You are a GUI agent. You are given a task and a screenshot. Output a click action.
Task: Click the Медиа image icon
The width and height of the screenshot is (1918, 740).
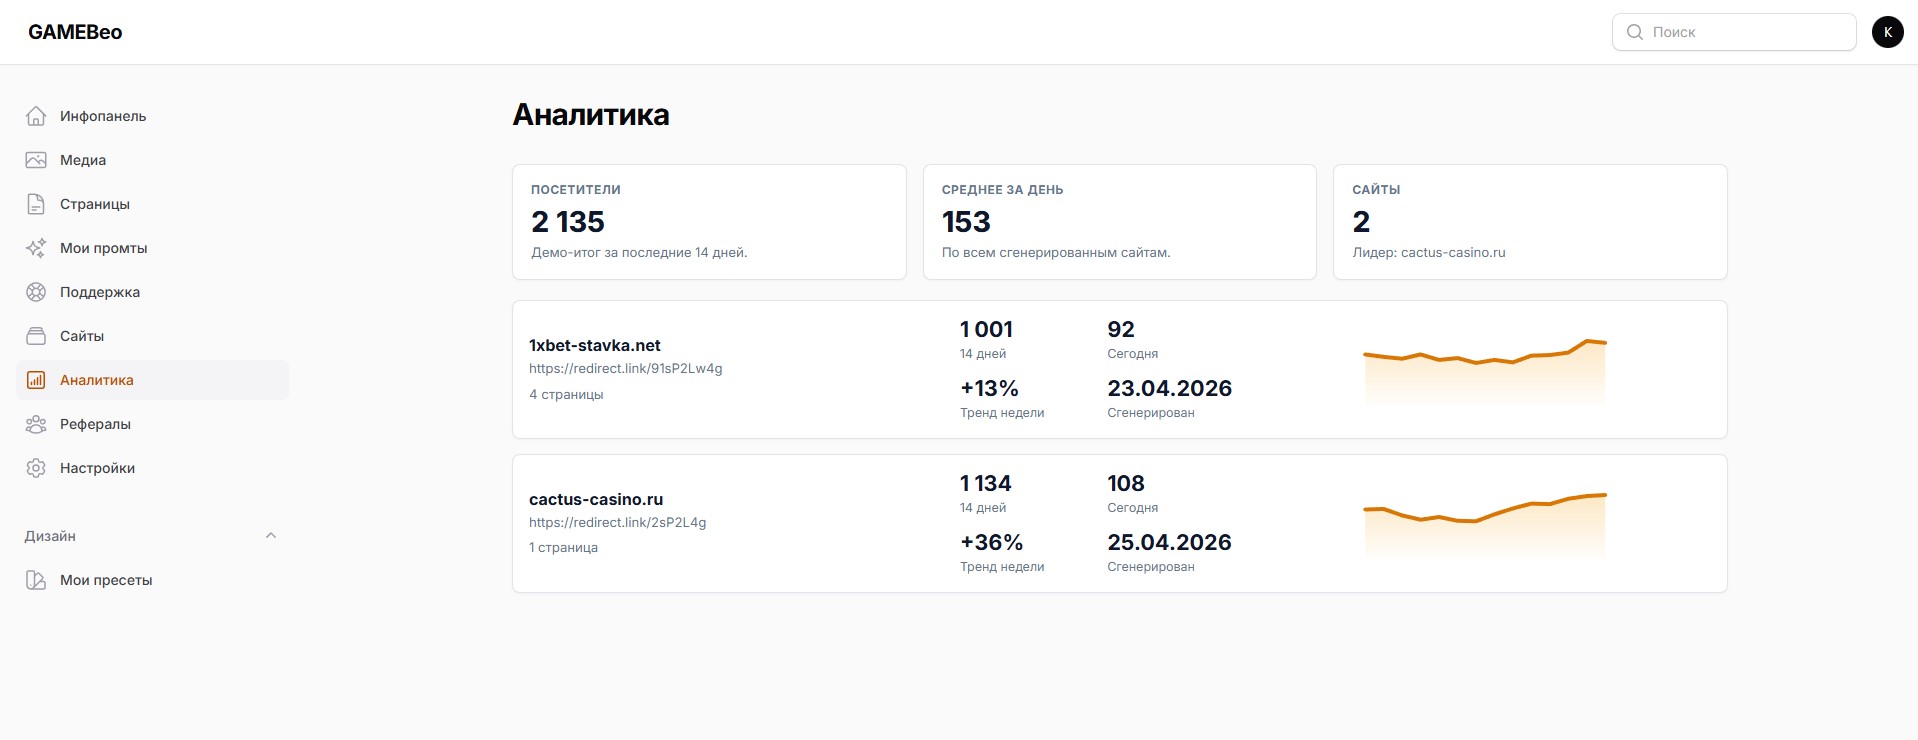(x=36, y=160)
